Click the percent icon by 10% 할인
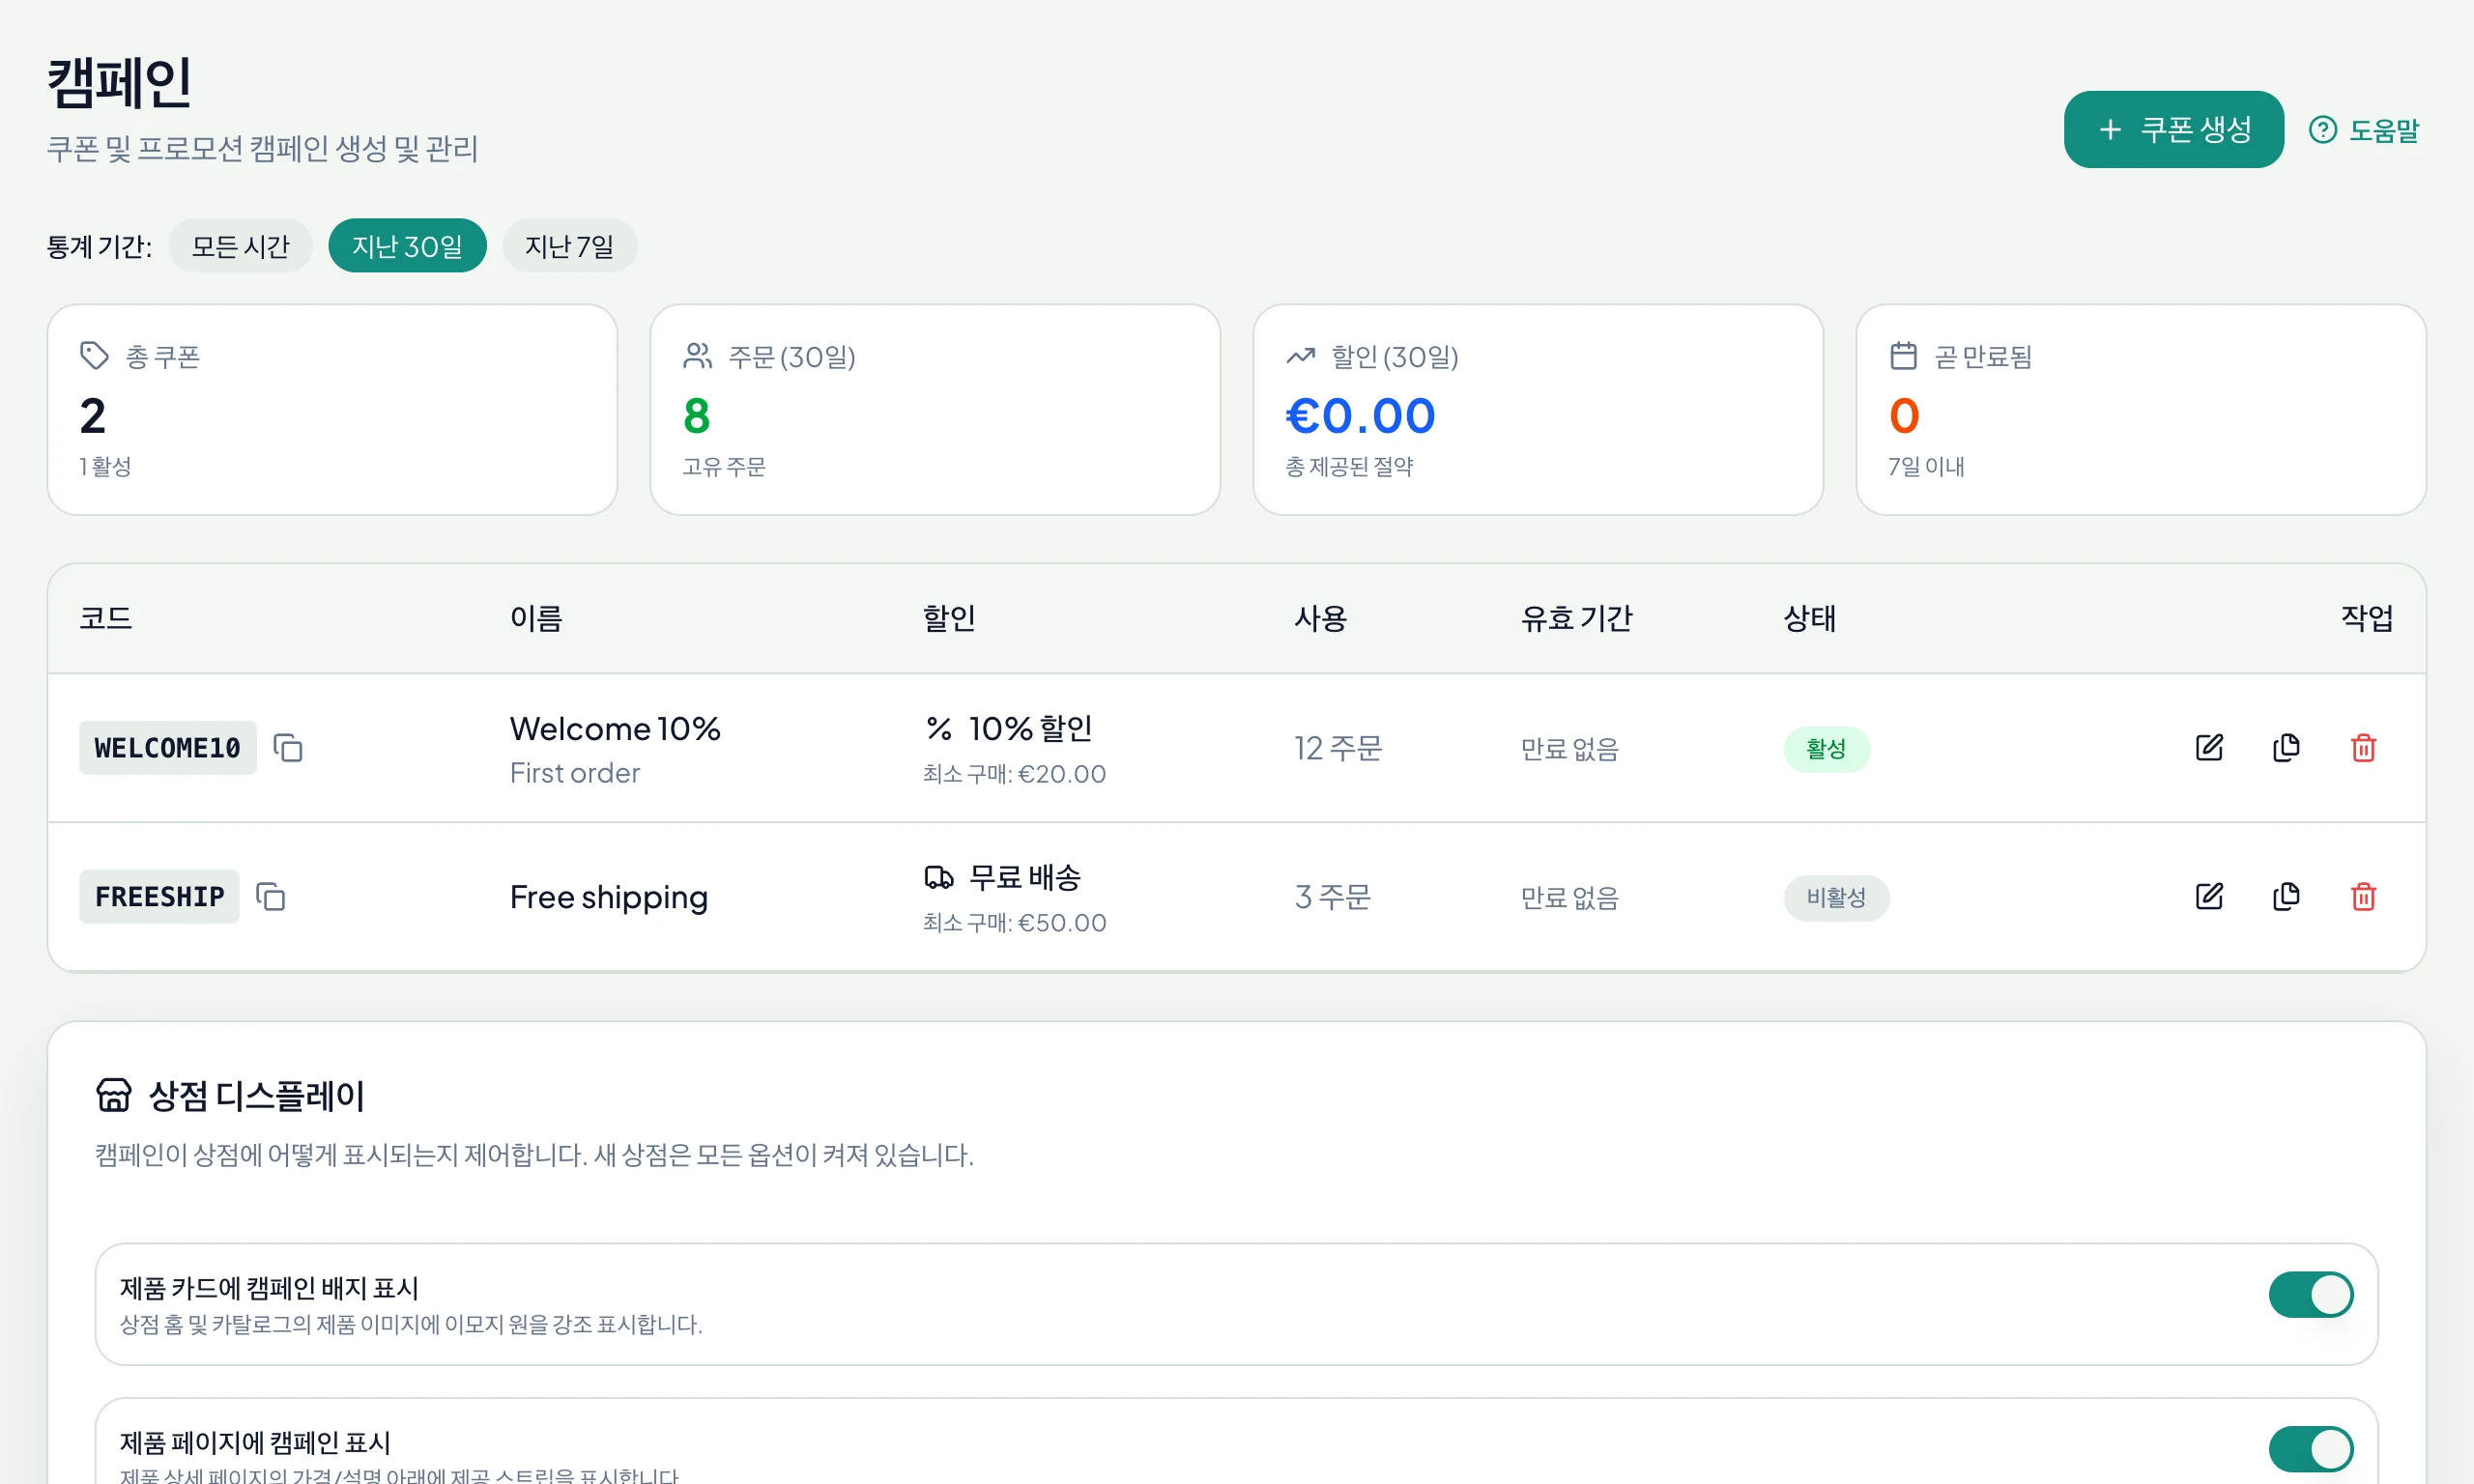The height and width of the screenshot is (1484, 2474). click(938, 729)
